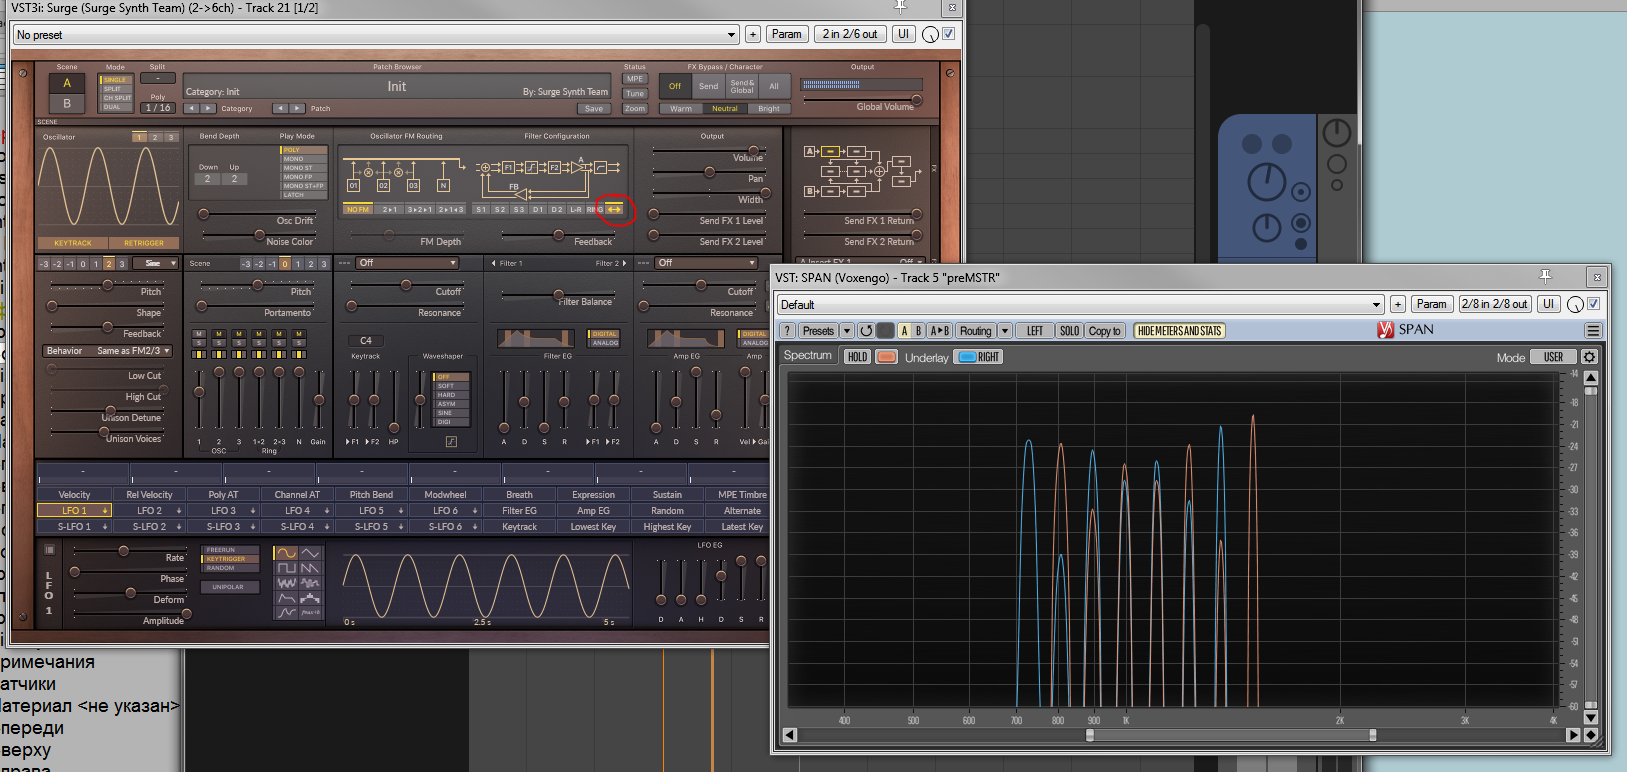Enable SPAN SOLO mode
The image size is (1627, 772).
(x=1069, y=331)
